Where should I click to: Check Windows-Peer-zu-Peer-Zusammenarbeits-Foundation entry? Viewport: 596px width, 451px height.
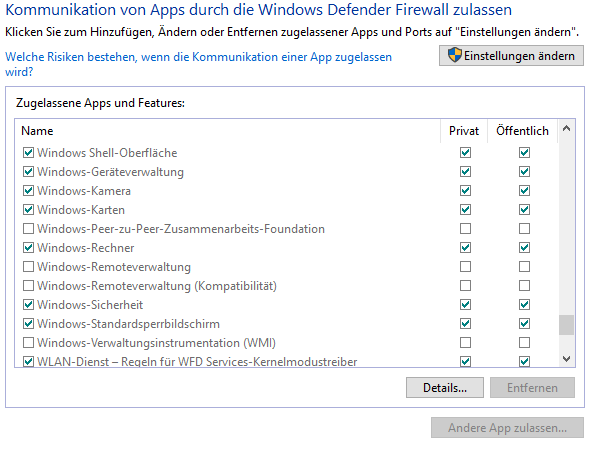click(29, 228)
